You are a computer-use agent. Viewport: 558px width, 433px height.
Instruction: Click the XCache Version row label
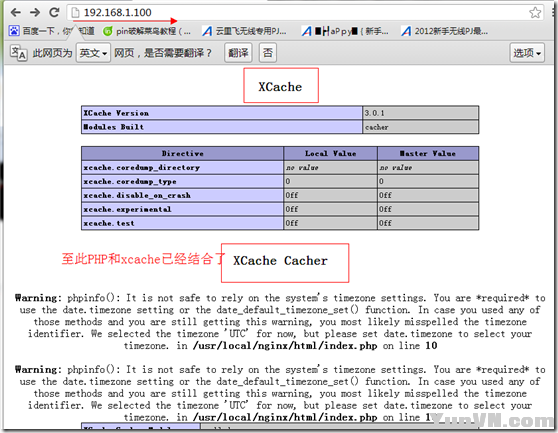coord(116,113)
